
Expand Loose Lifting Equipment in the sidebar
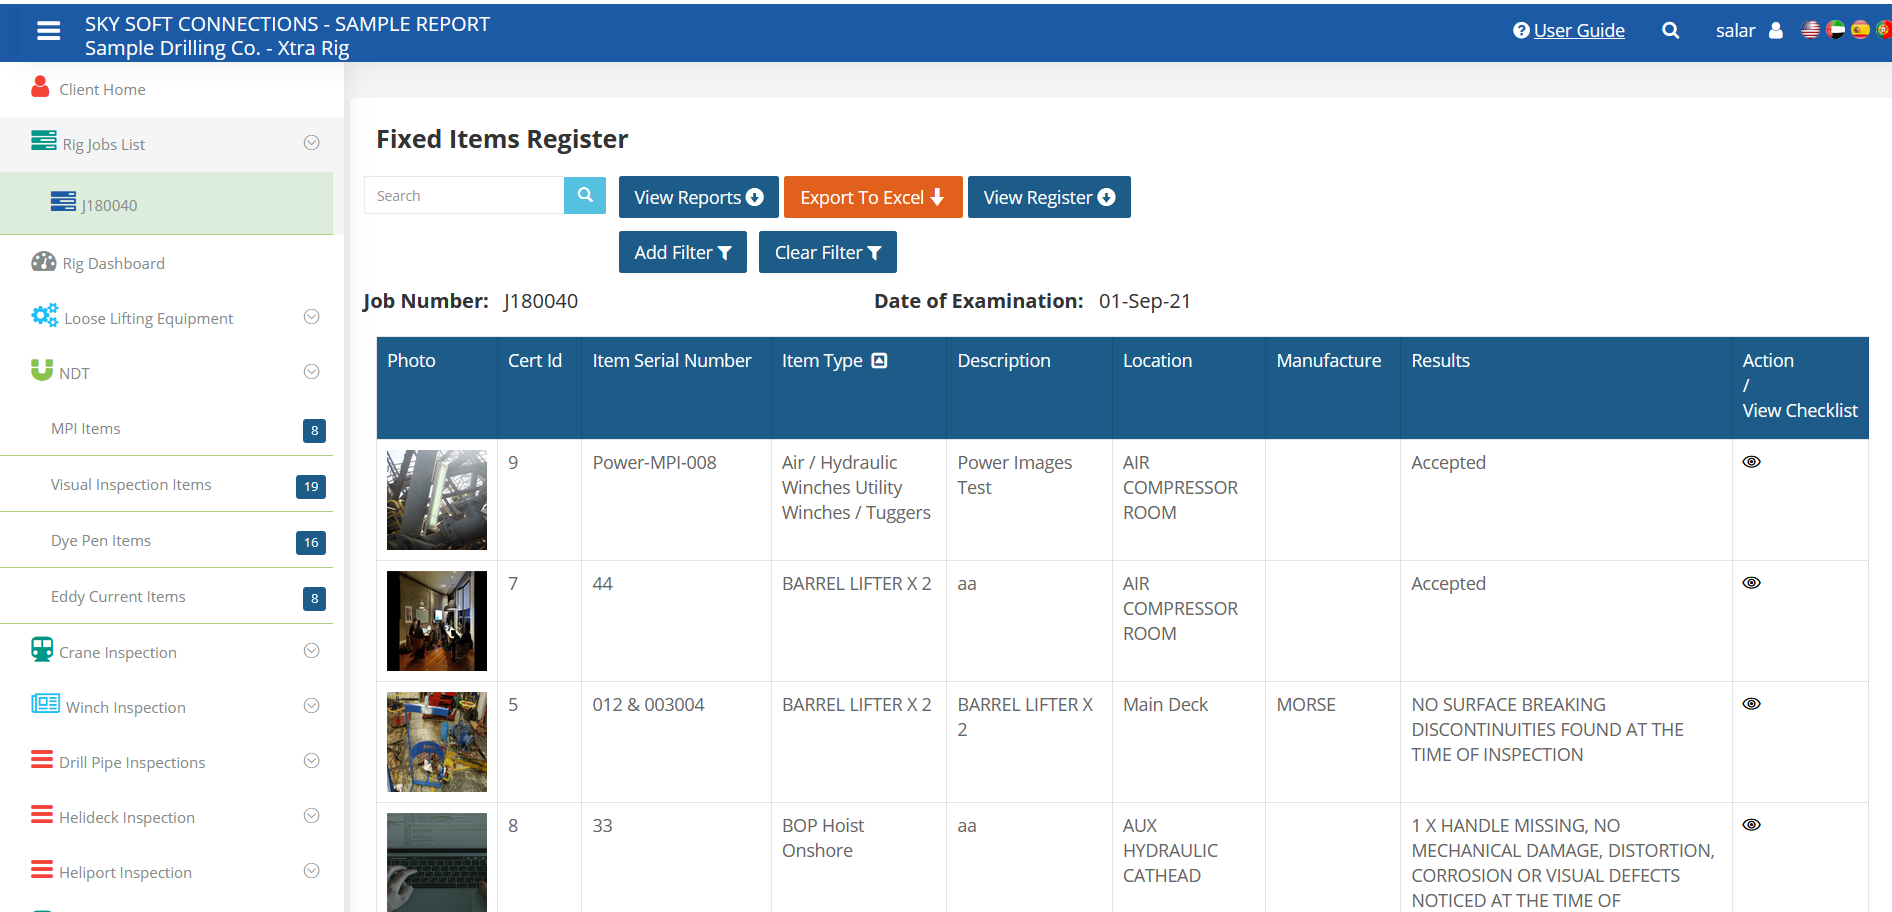point(311,316)
